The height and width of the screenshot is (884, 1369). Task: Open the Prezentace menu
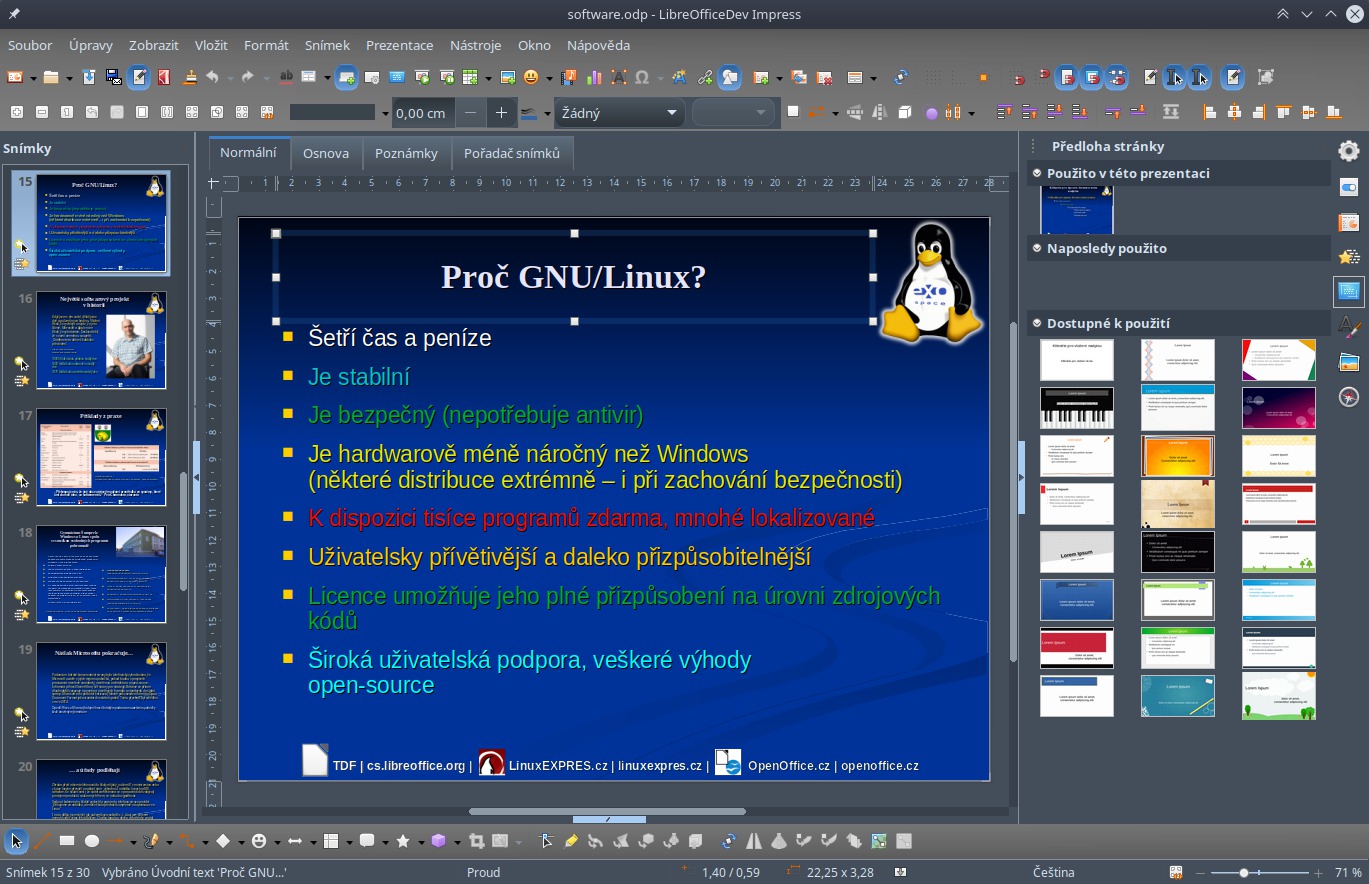point(399,45)
